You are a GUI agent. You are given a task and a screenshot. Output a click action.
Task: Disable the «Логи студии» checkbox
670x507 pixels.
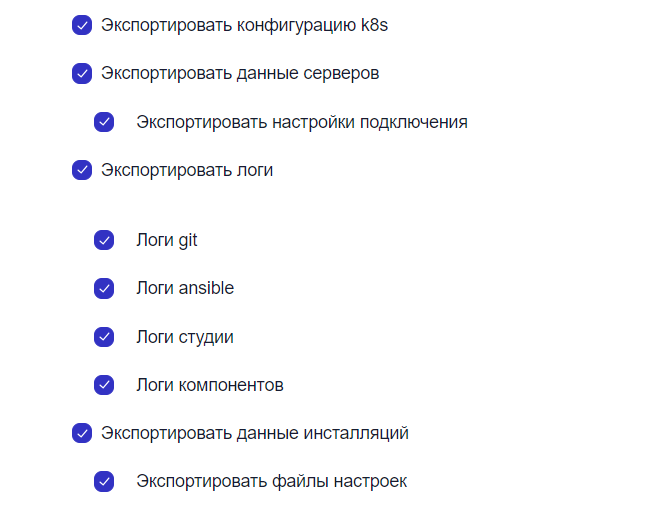tap(104, 337)
